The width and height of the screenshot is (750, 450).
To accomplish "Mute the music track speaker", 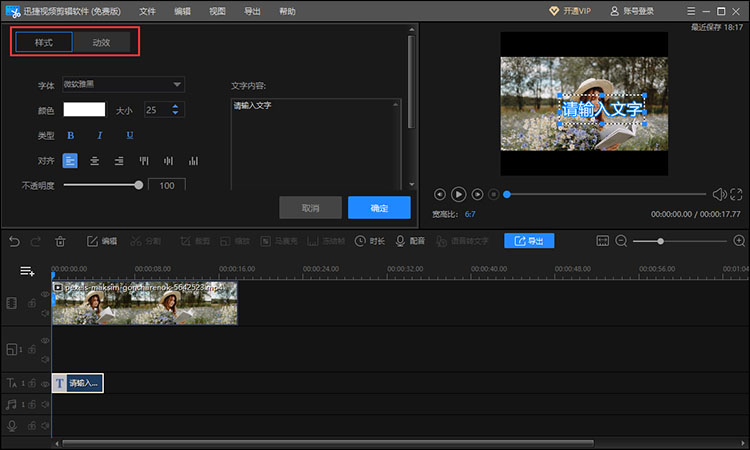I will [x=45, y=405].
